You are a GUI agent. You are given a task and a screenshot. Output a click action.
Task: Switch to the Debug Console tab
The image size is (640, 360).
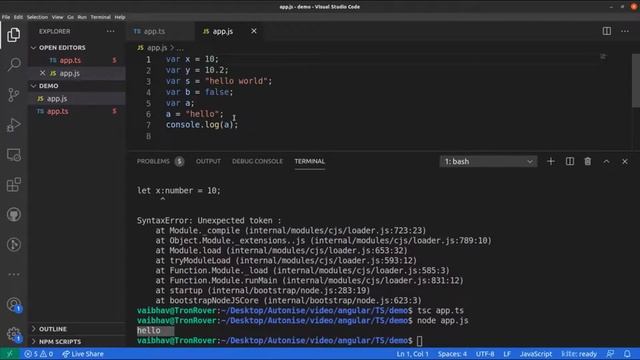pyautogui.click(x=257, y=161)
